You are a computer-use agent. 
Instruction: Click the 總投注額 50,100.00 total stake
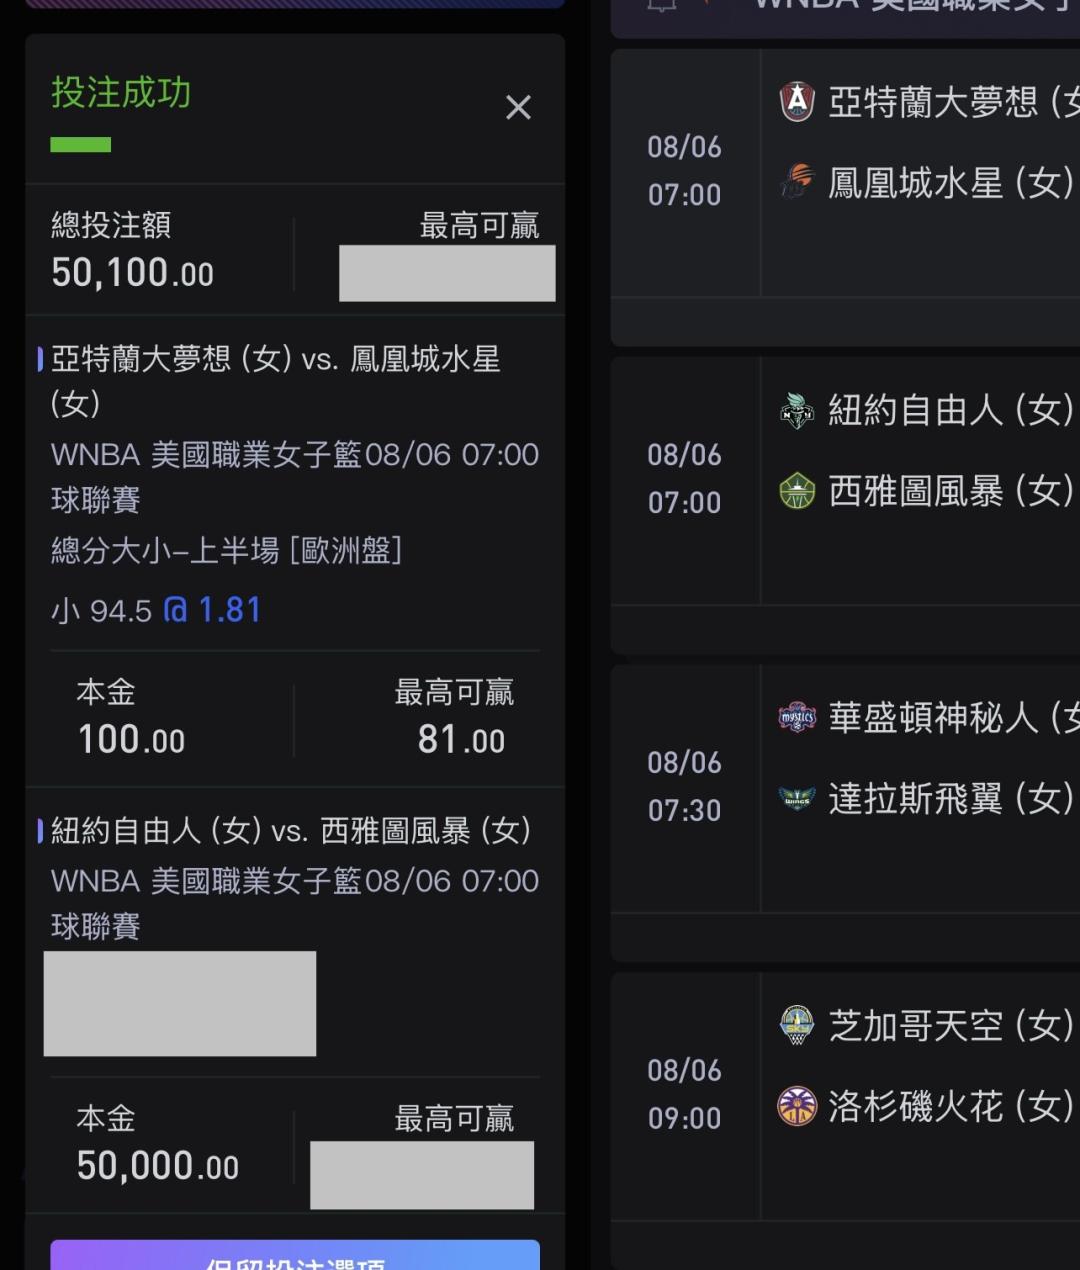[x=133, y=250]
